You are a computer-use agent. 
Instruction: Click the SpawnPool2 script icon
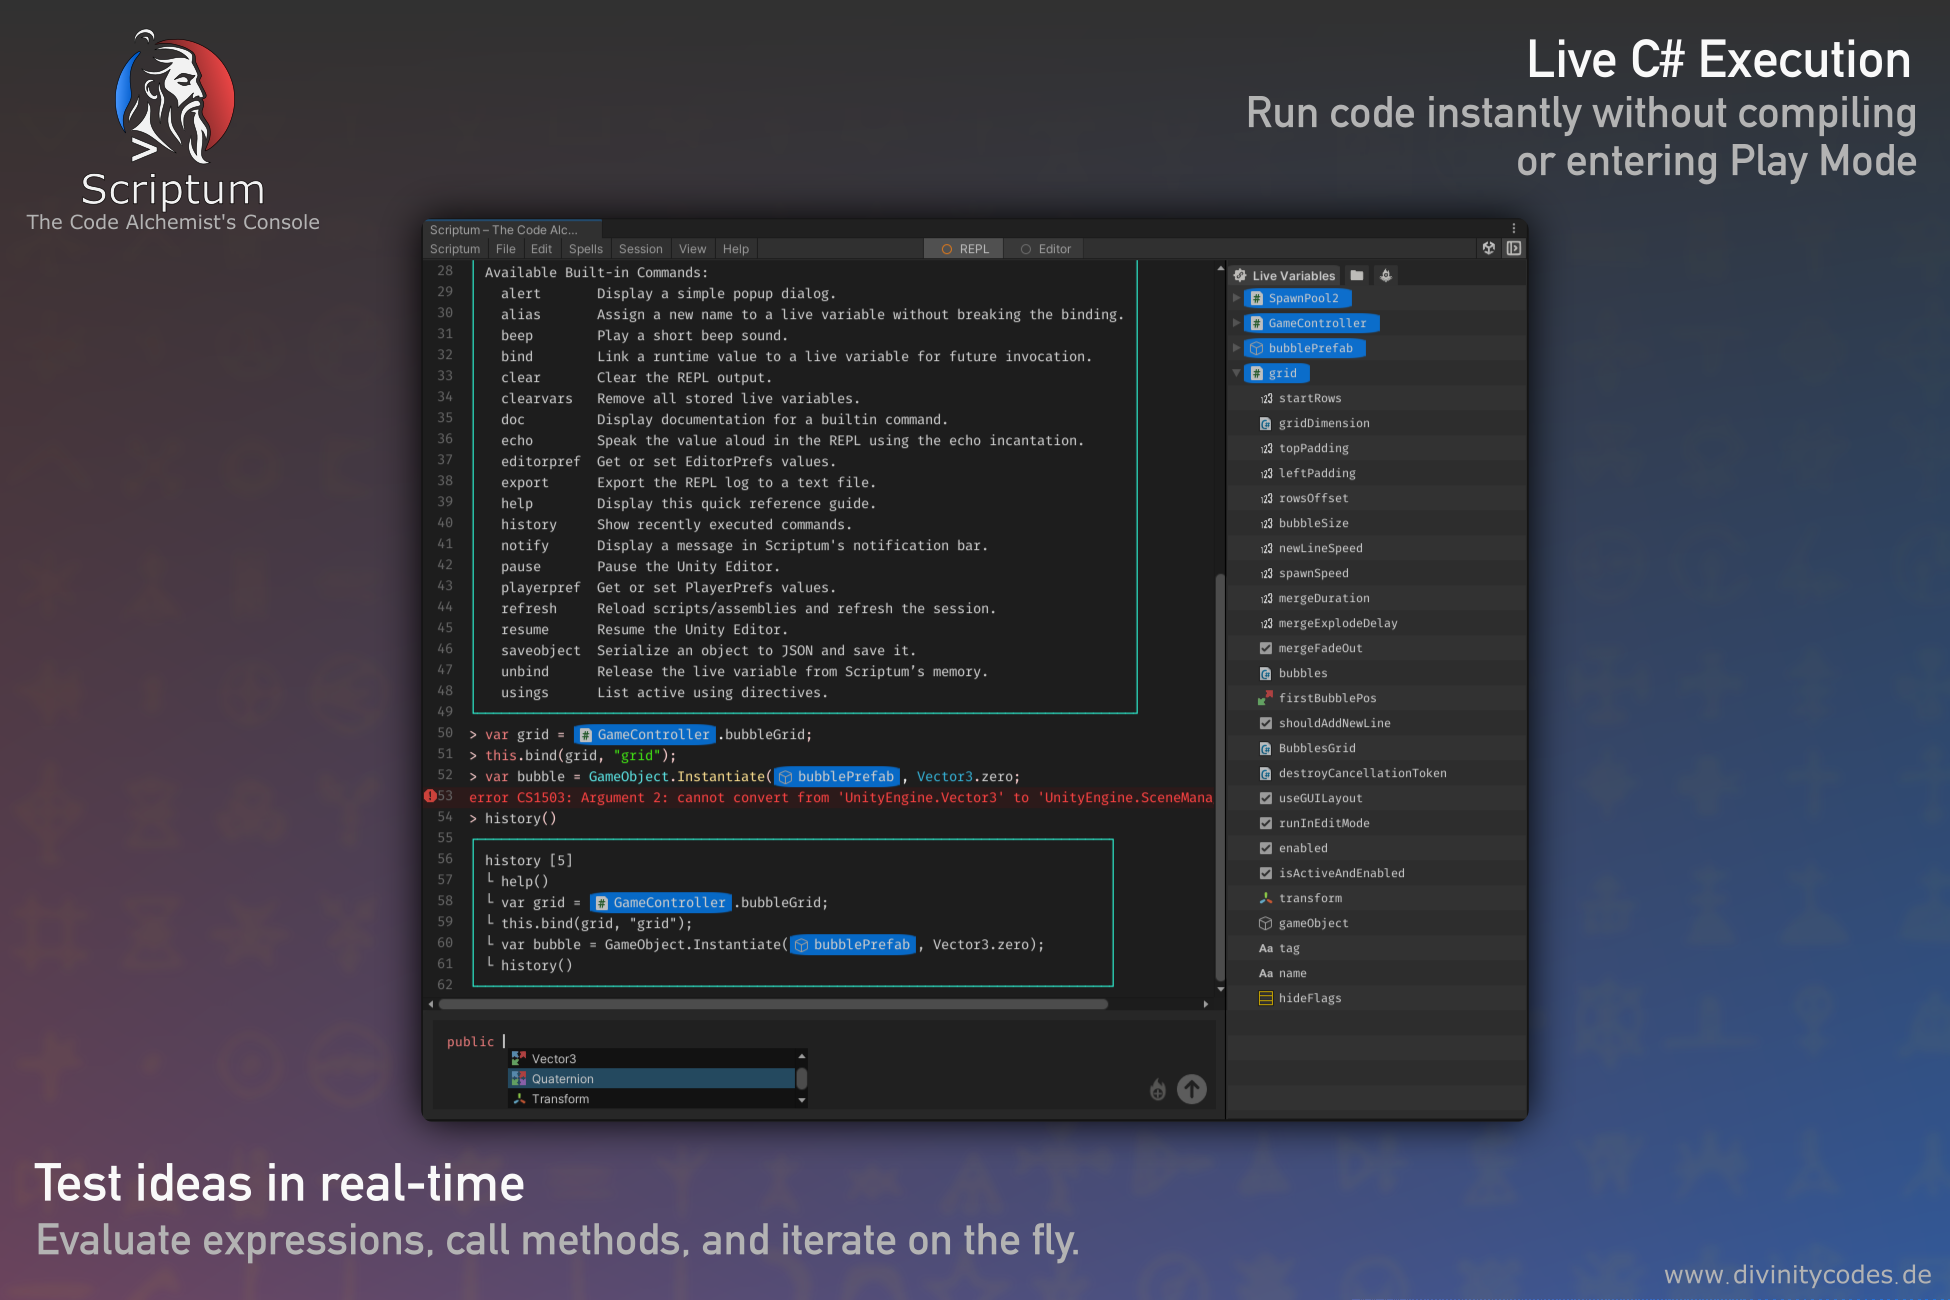pyautogui.click(x=1257, y=298)
